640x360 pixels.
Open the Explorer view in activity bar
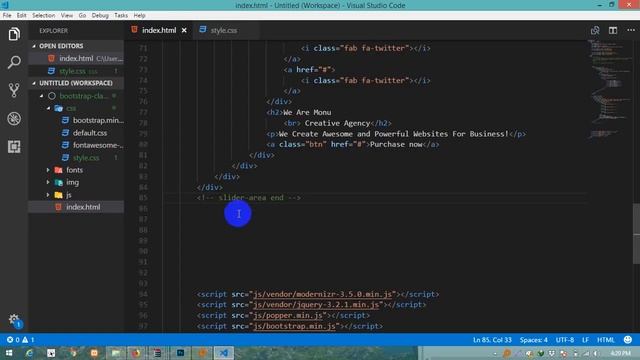(14, 34)
